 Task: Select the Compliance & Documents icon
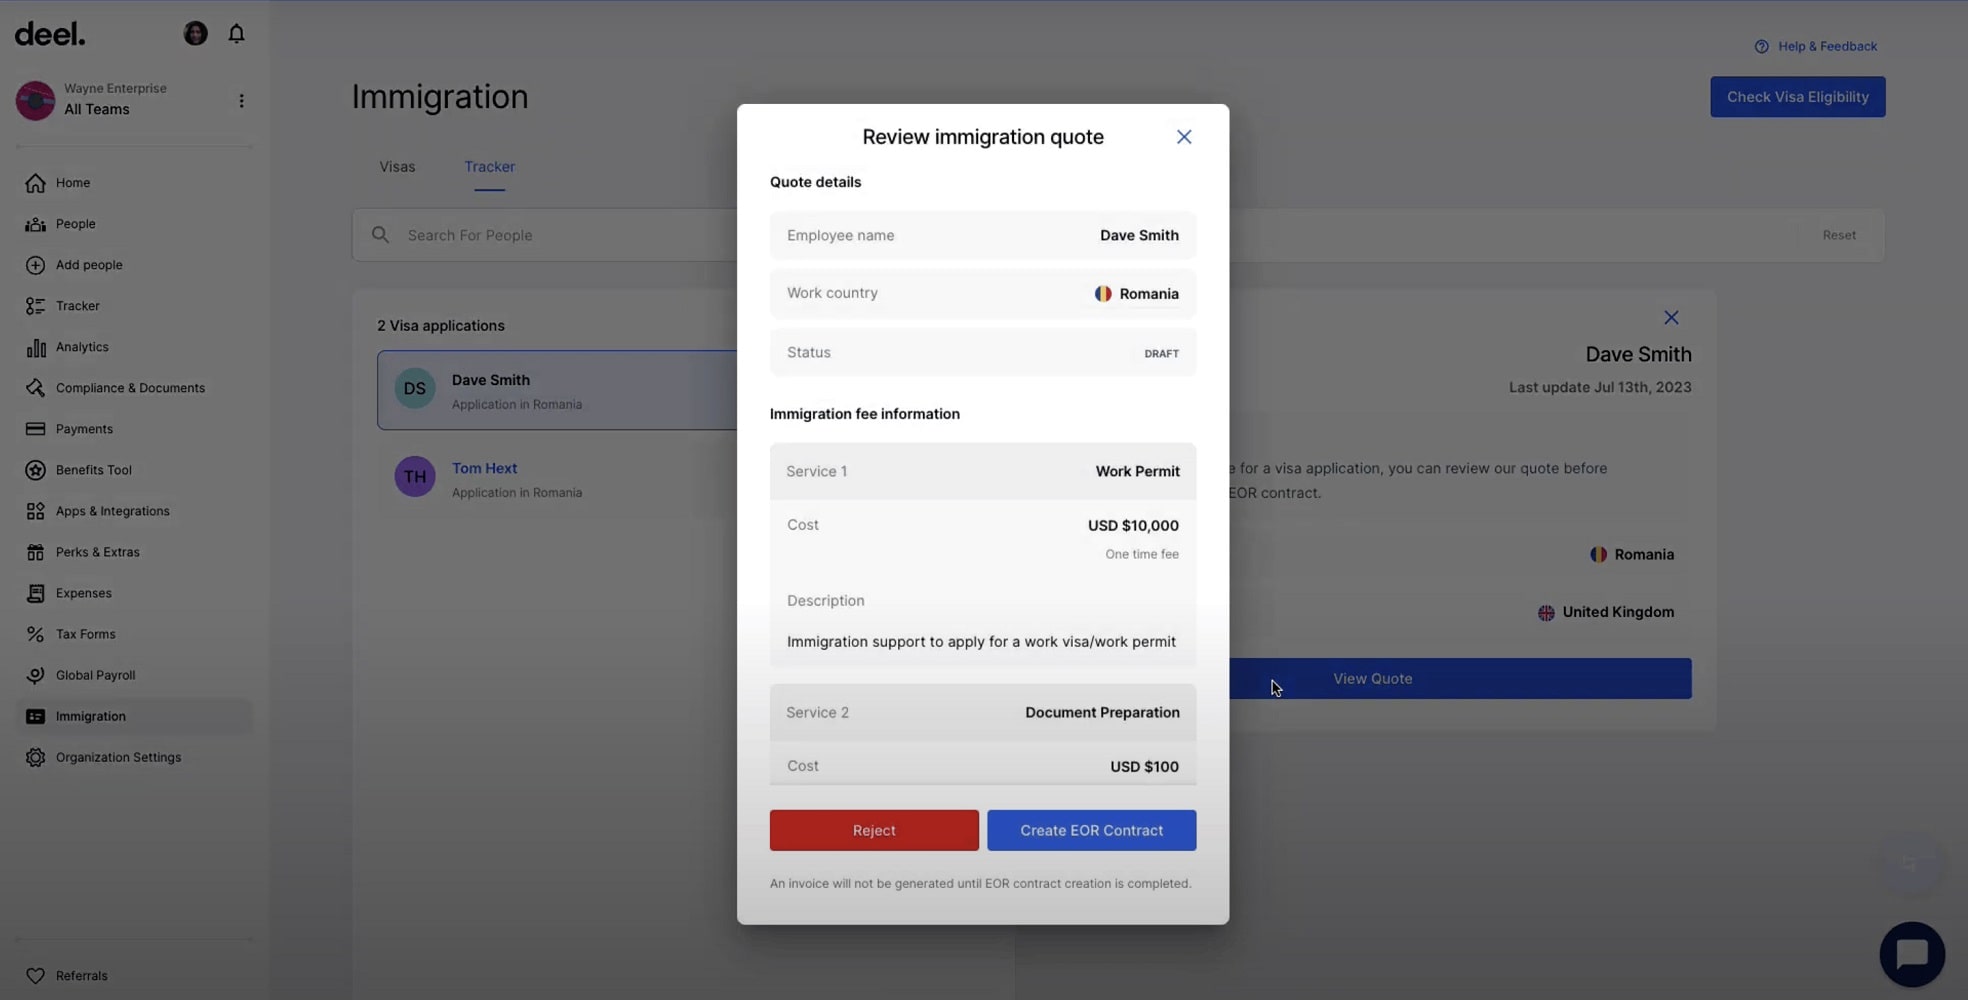(x=35, y=387)
